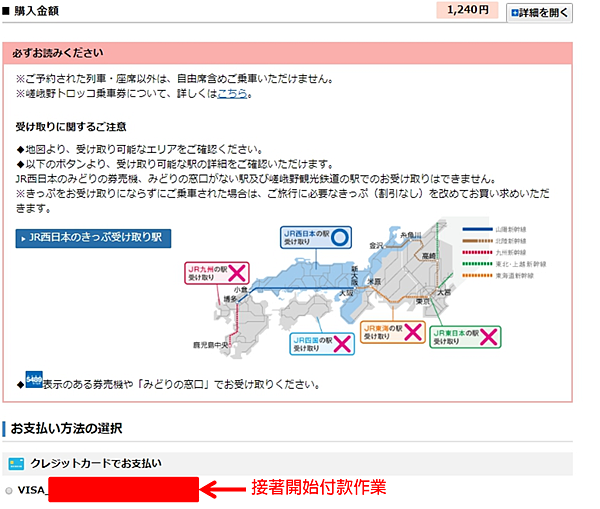Click the 北陸新幹線 legend entry
The image size is (600, 509).
494,241
